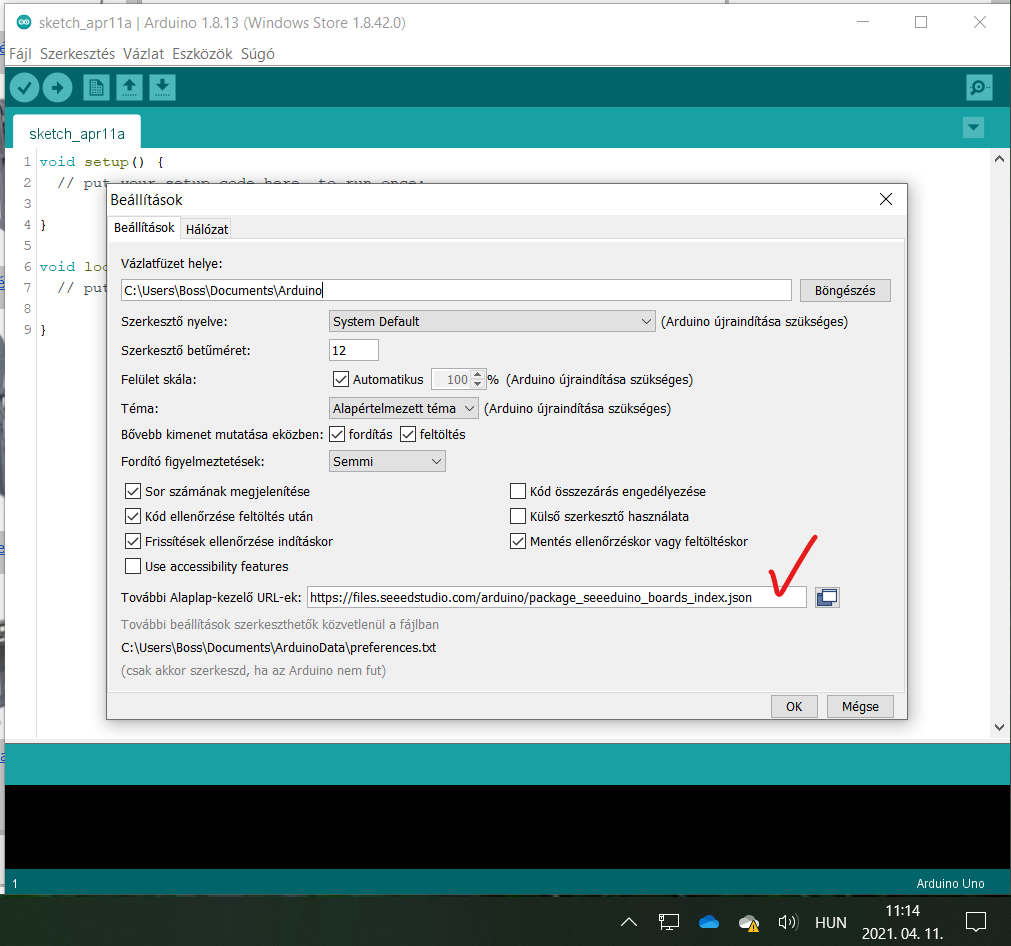This screenshot has width=1011, height=946.
Task: Select the sketch_apr11a editor tab
Action: click(77, 133)
